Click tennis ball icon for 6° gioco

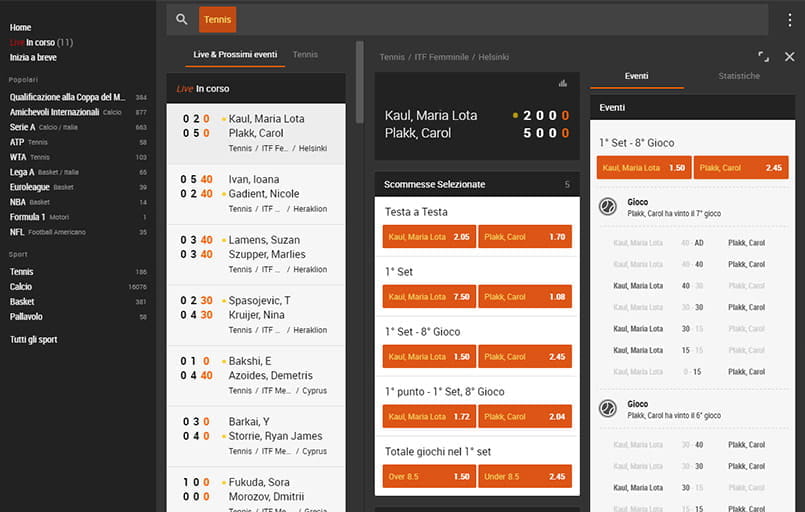(x=607, y=408)
